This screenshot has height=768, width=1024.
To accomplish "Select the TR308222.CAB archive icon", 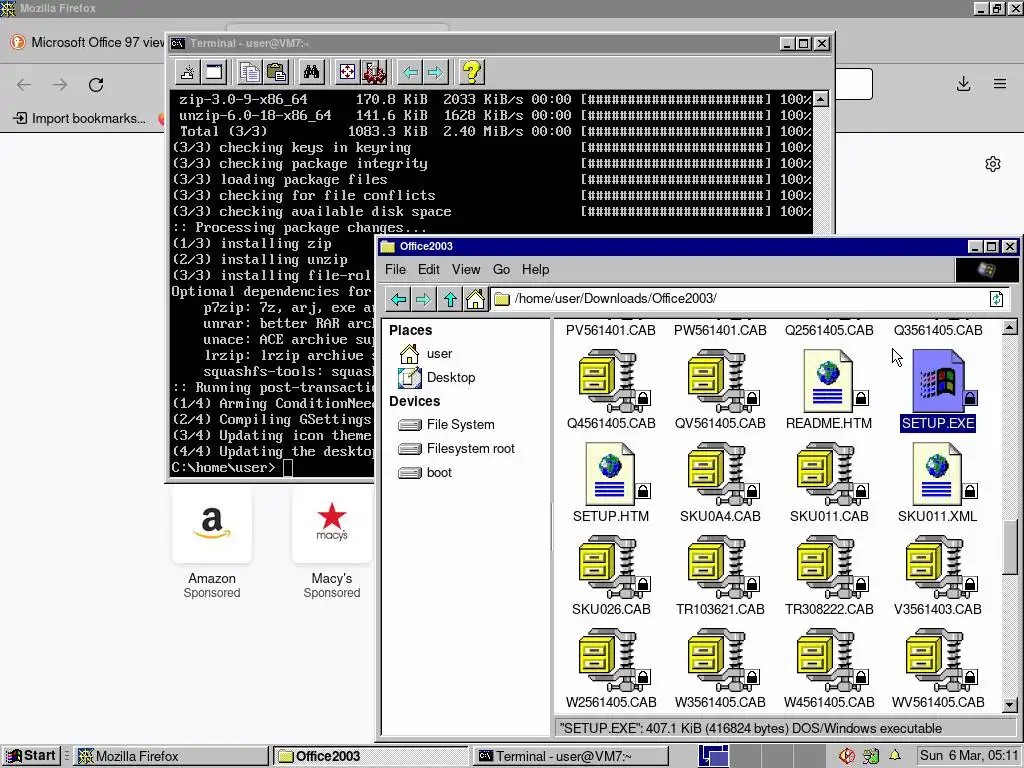I will point(830,568).
